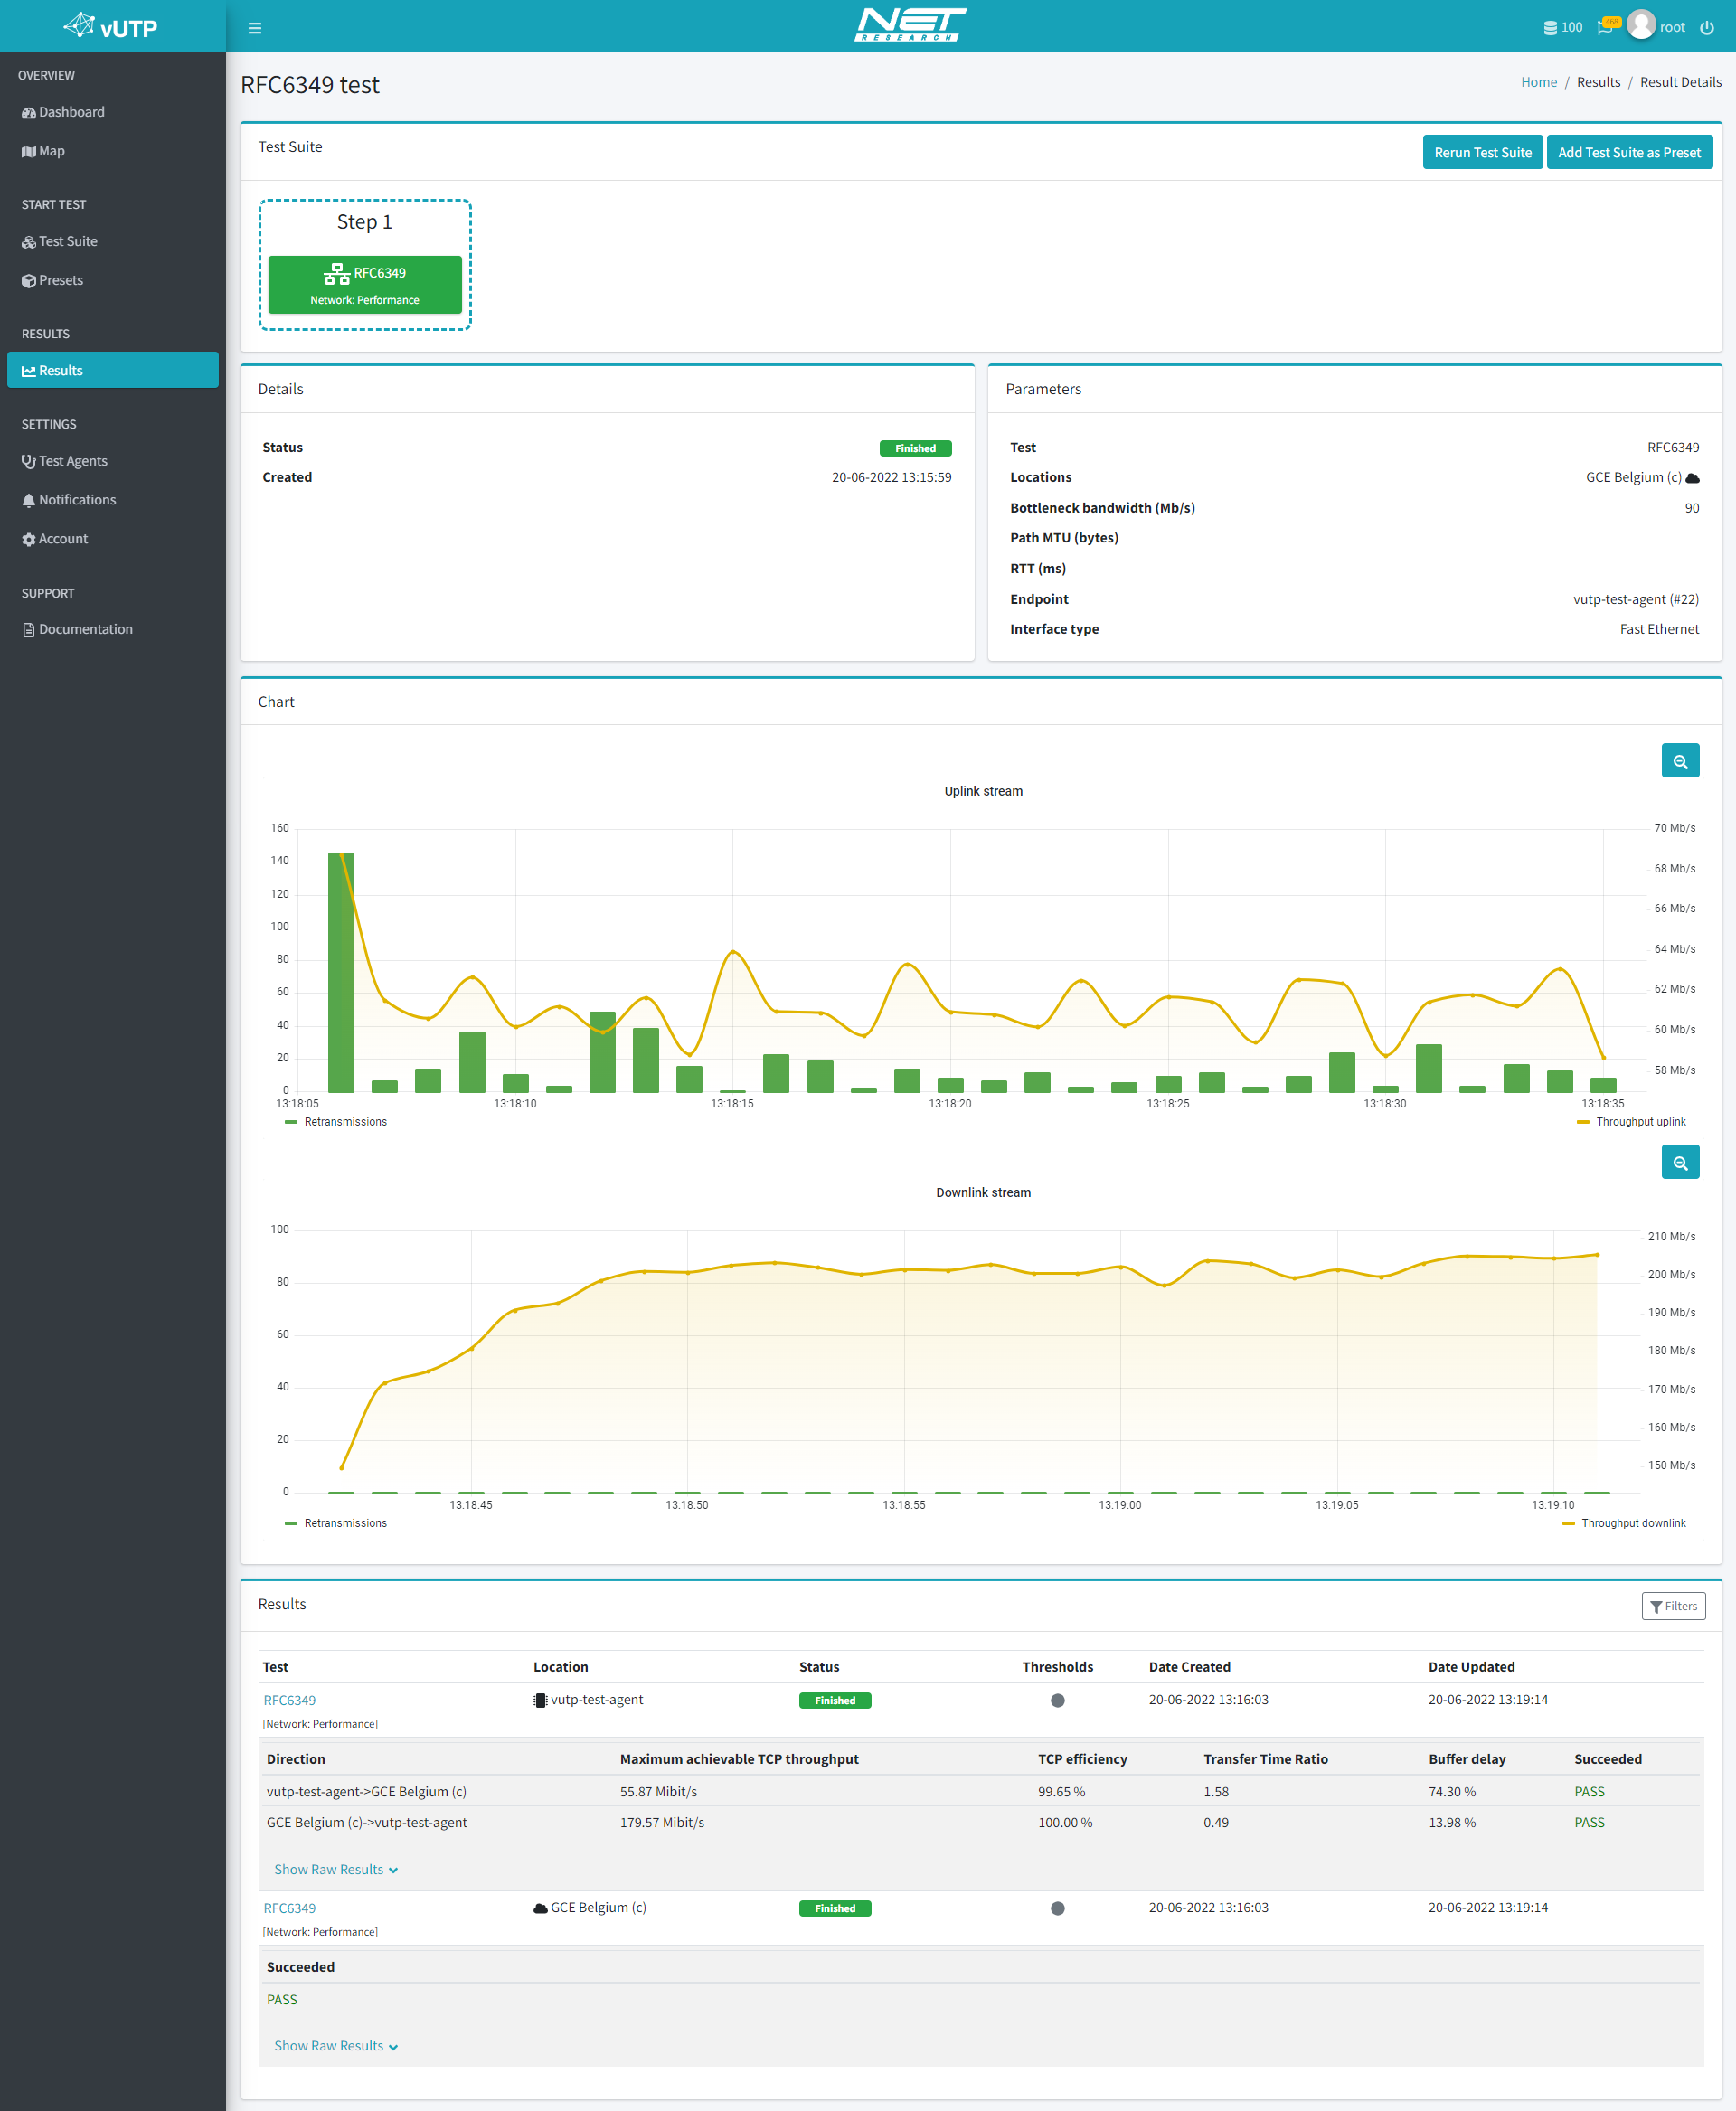This screenshot has height=2111, width=1736.
Task: Open Presets from the sidebar
Action: pos(112,280)
